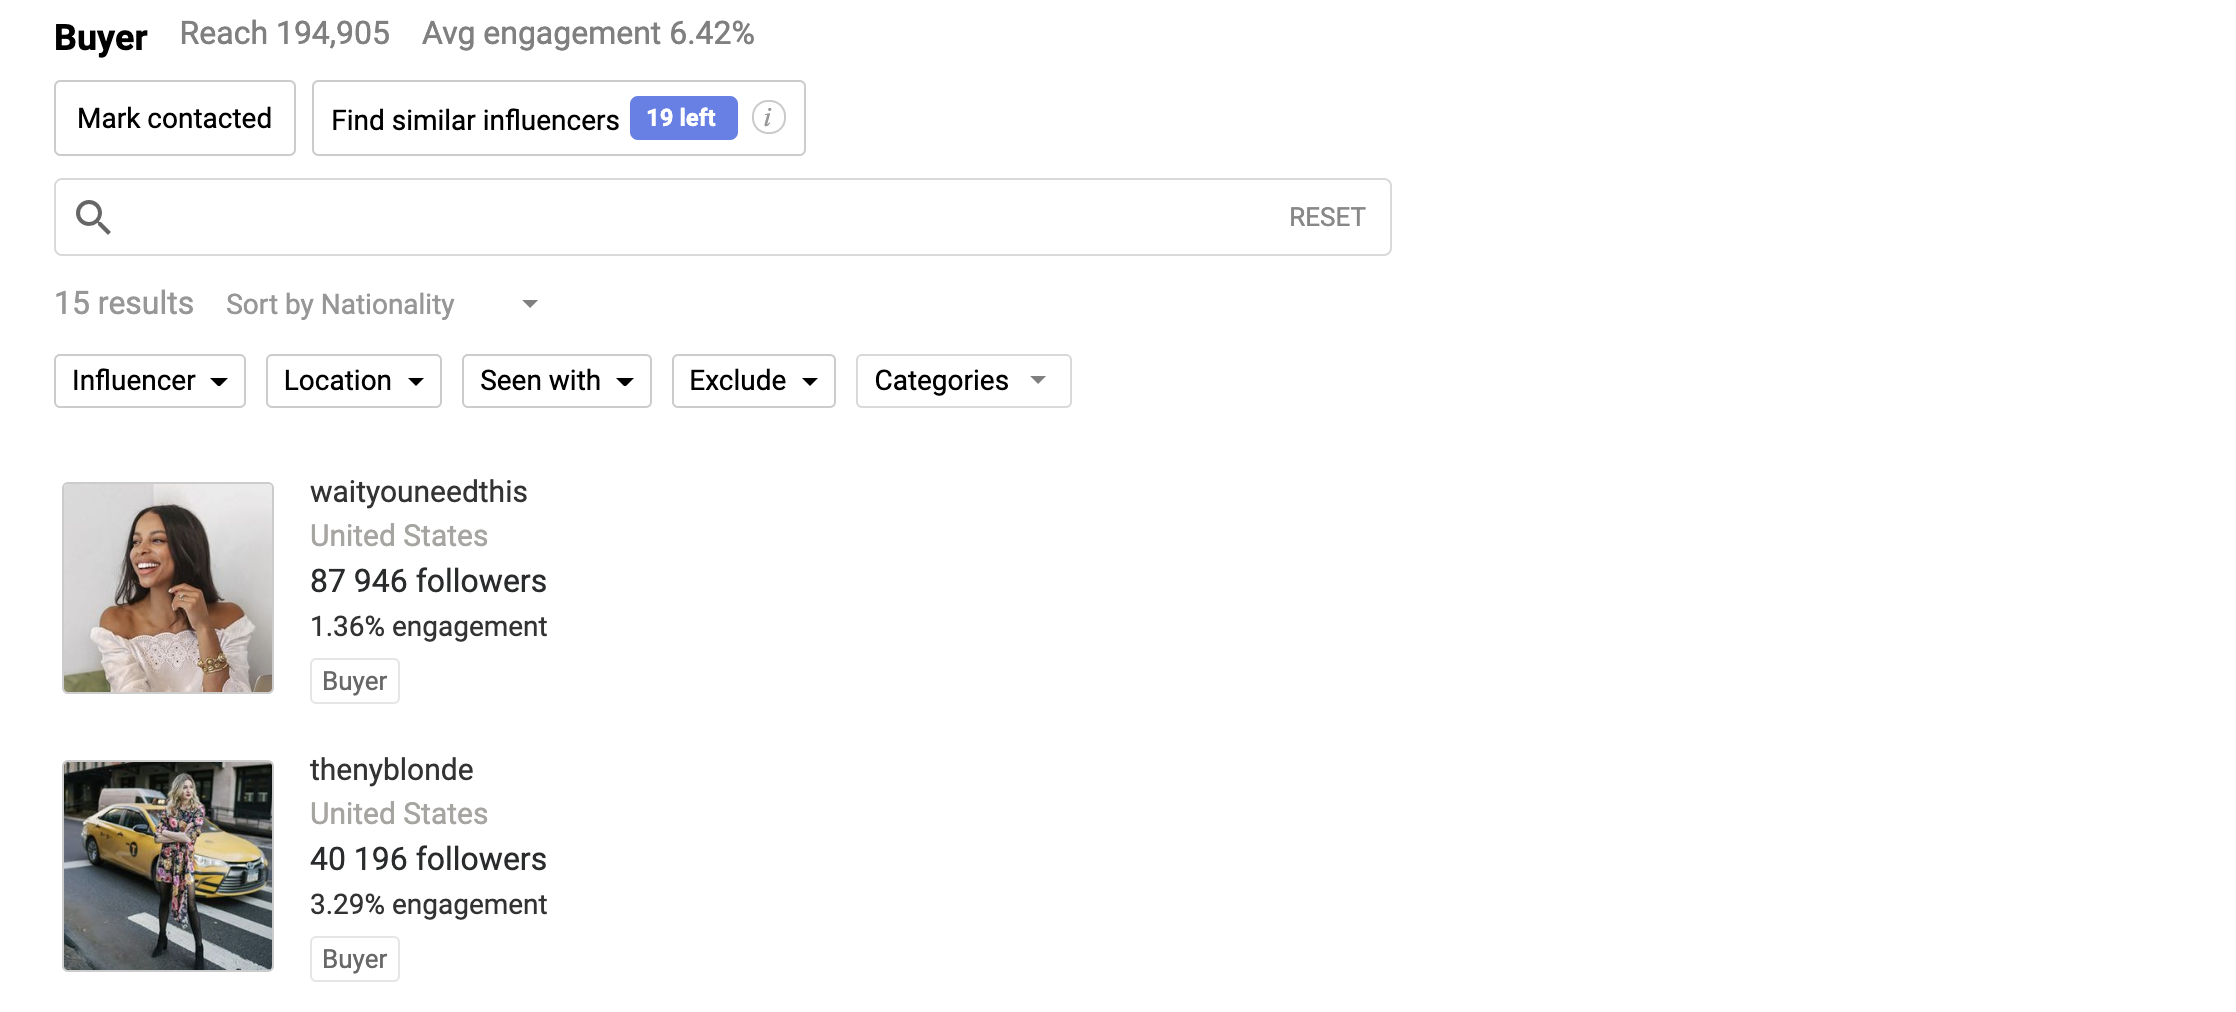Open the Influencer filter dropdown
This screenshot has height=1012, width=2236.
150,381
